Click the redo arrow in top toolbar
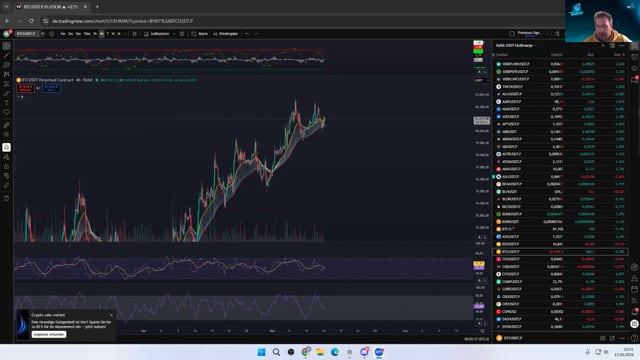 [257, 34]
